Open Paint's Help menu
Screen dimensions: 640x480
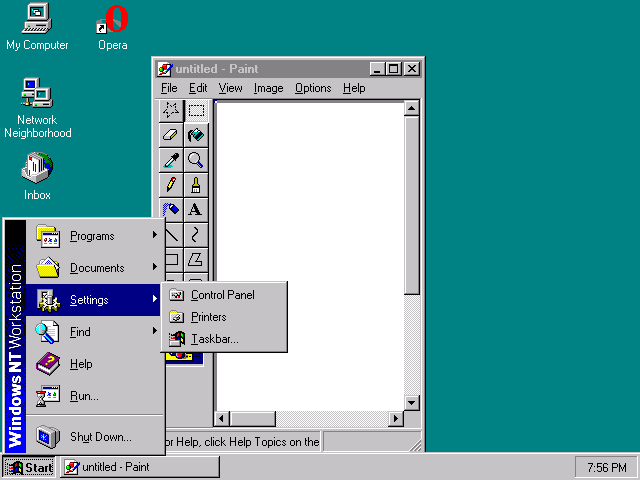(x=354, y=88)
